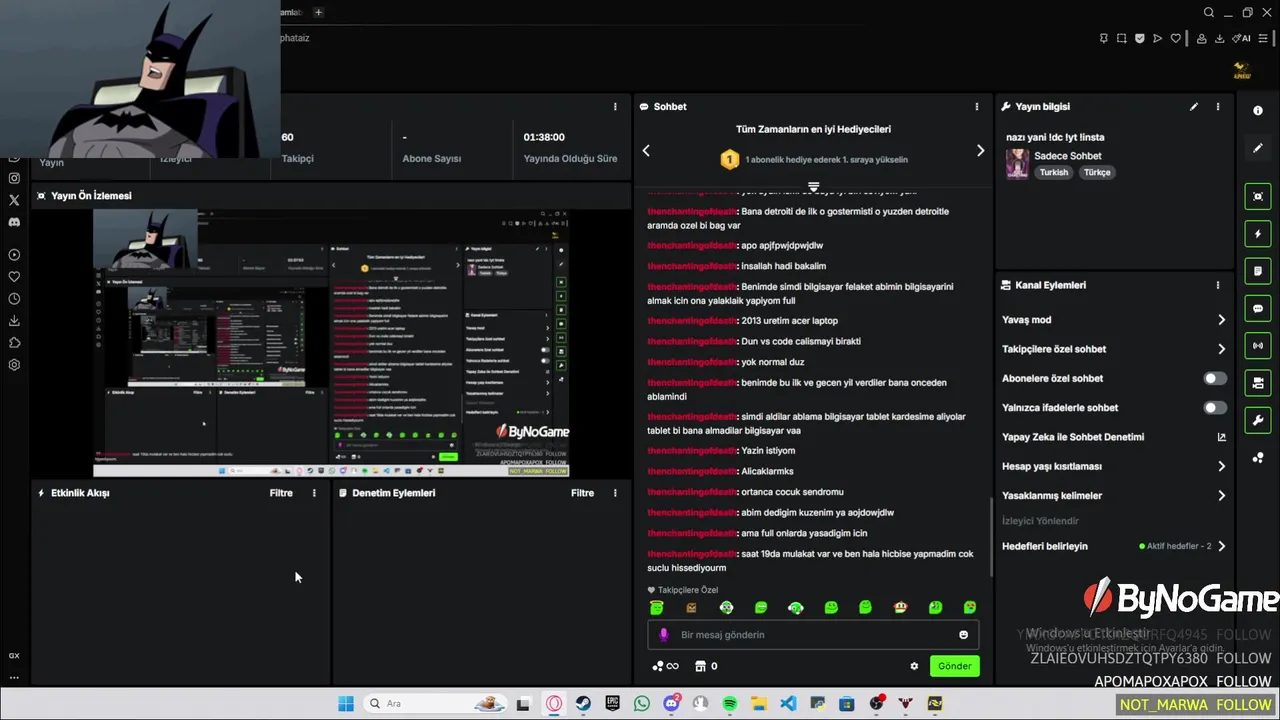Show previous top gifter with left arrow
The image size is (1280, 720).
tap(646, 151)
